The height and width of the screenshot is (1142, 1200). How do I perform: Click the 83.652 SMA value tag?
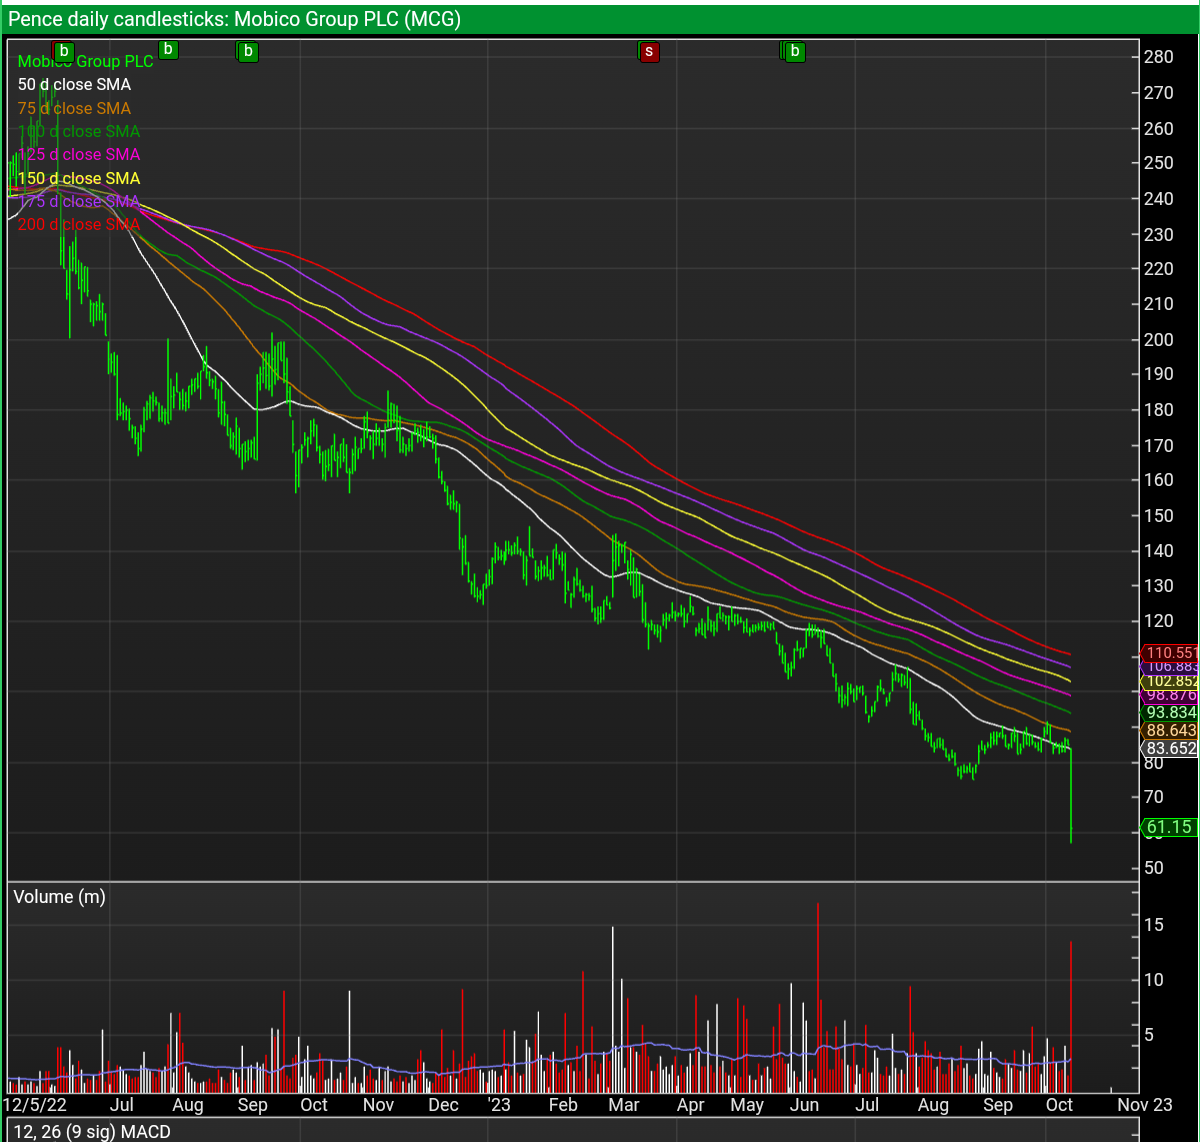[1170, 748]
